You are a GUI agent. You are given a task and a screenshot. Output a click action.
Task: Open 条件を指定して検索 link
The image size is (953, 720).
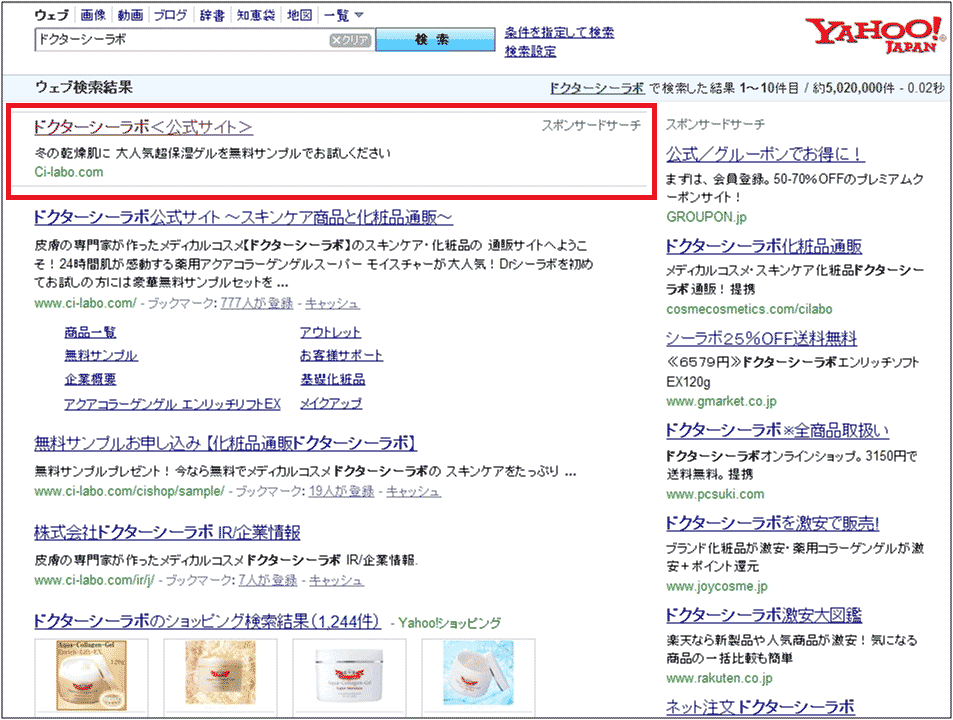(559, 32)
